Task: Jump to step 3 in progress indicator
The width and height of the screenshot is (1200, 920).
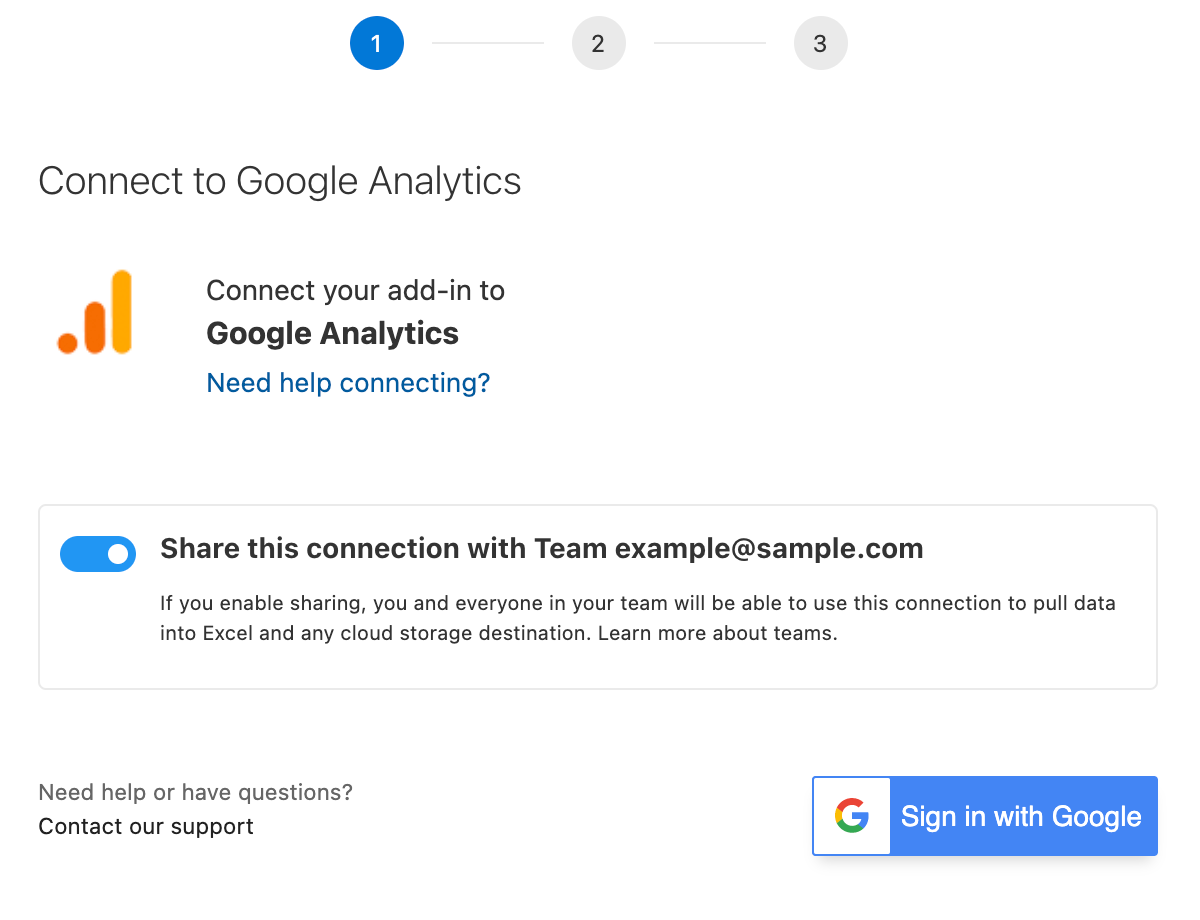Action: coord(821,43)
